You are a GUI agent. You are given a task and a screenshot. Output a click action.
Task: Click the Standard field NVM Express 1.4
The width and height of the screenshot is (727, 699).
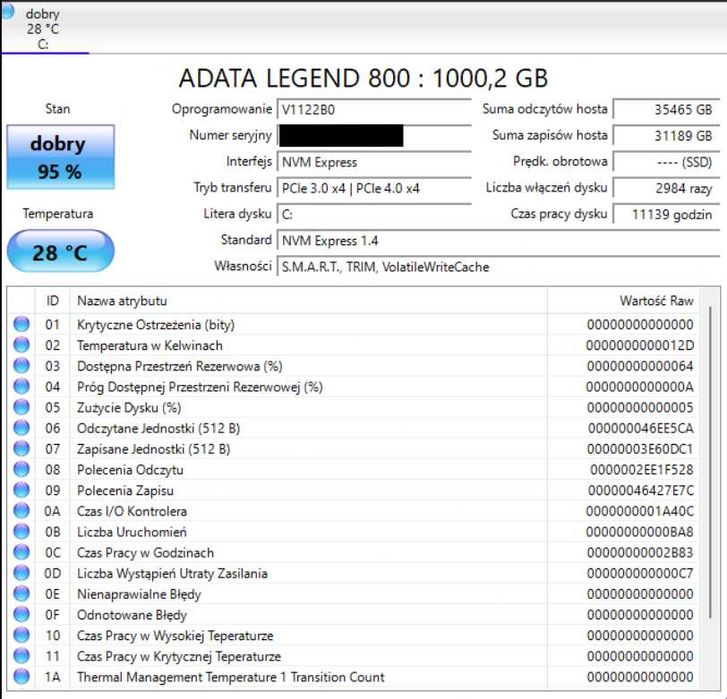point(498,241)
